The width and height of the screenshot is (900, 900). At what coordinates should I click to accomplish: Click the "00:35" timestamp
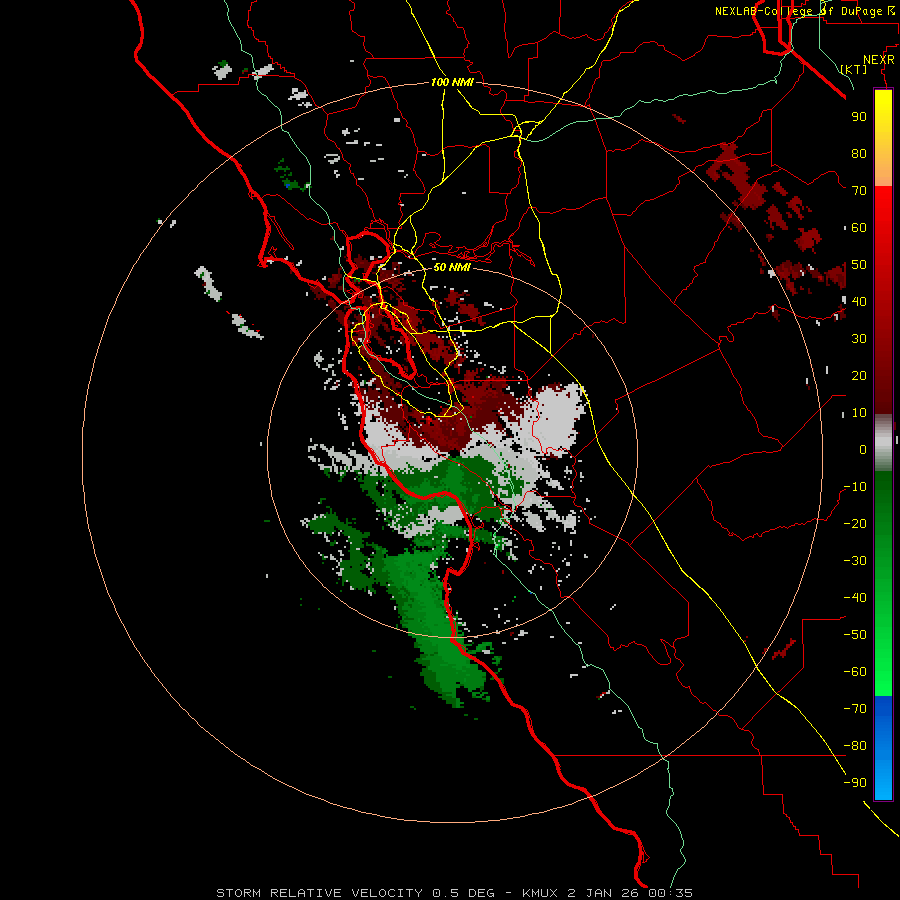pyautogui.click(x=670, y=893)
